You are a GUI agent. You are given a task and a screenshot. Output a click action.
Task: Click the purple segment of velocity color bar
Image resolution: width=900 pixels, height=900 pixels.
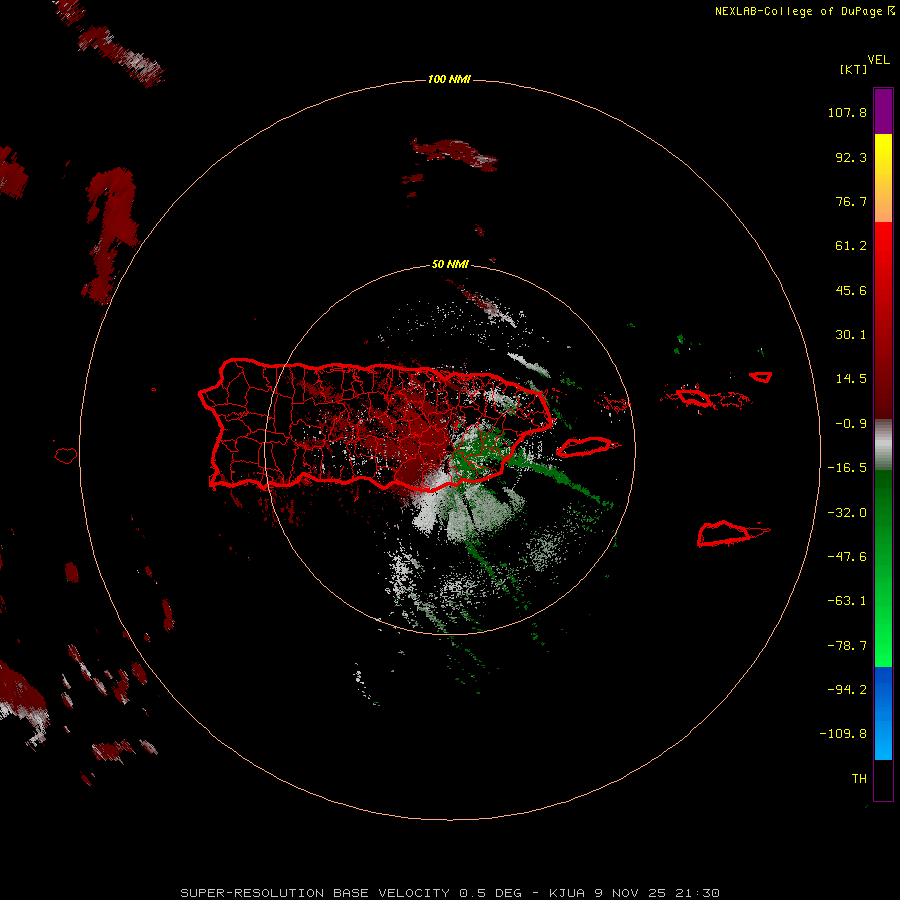point(883,111)
